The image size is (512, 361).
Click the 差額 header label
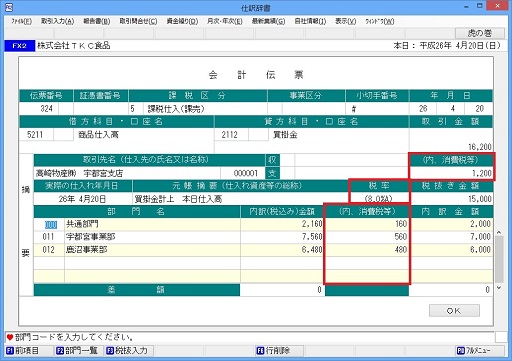click(137, 290)
